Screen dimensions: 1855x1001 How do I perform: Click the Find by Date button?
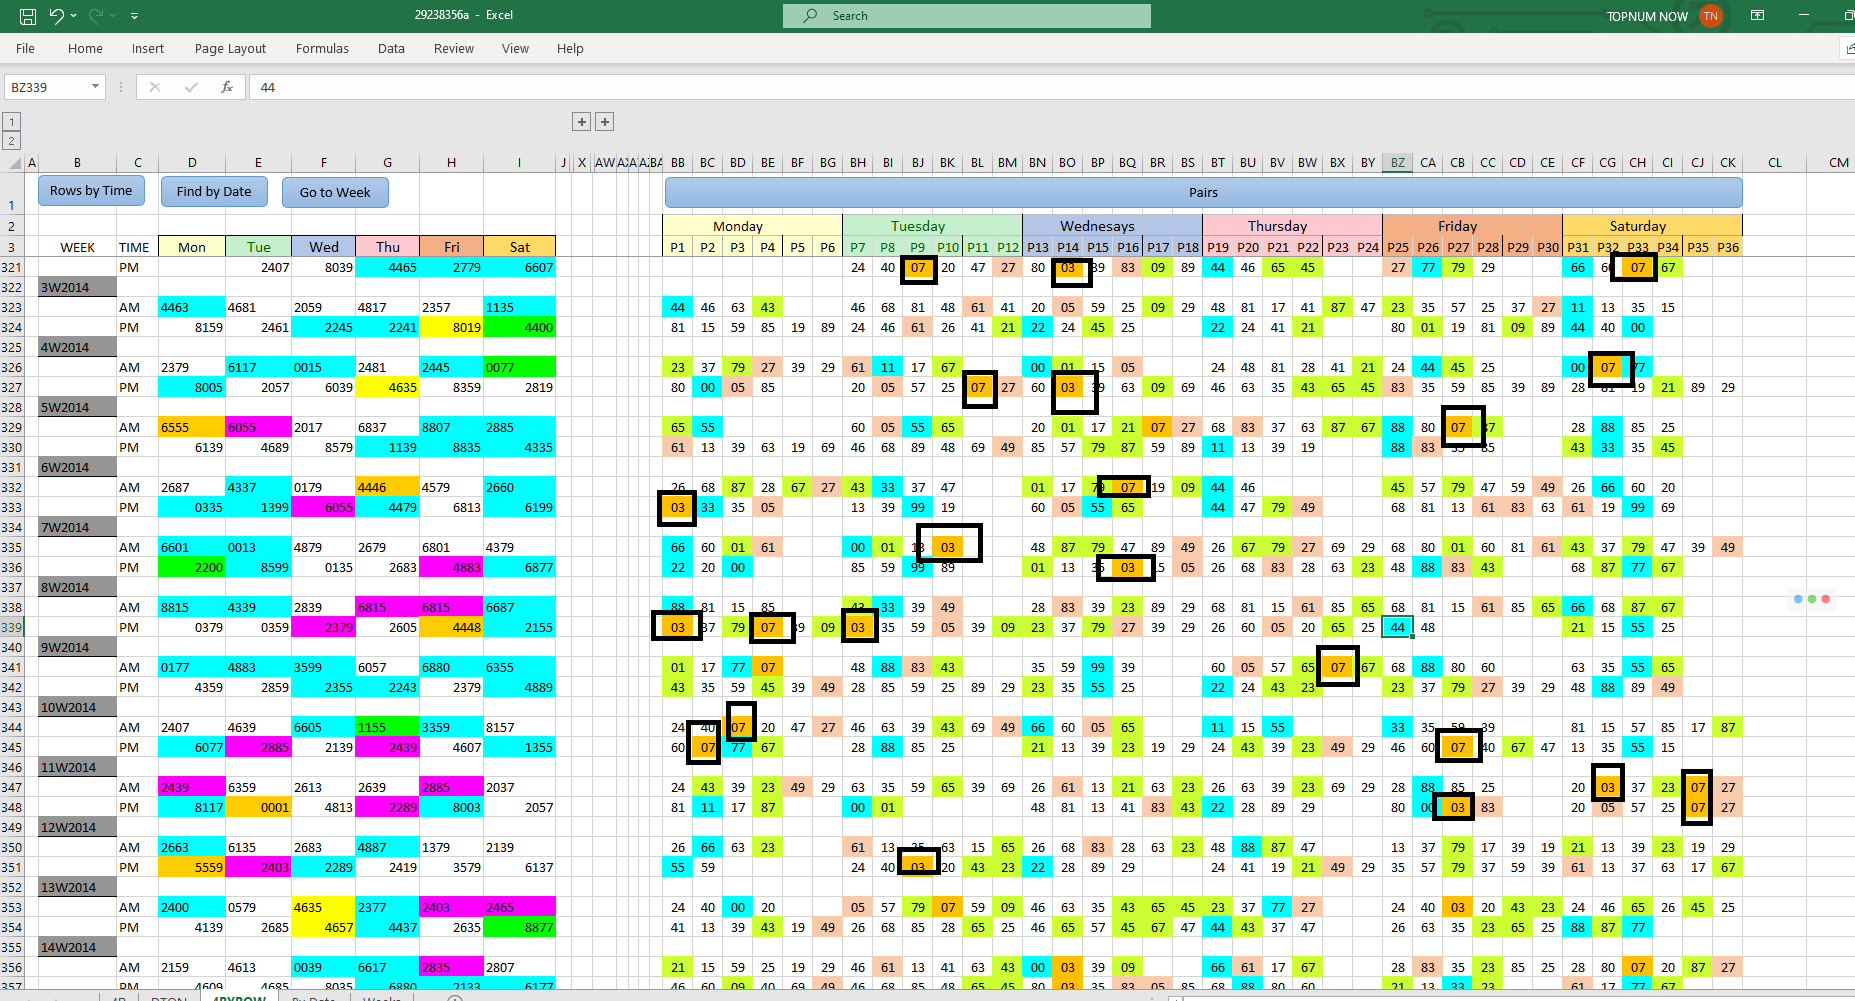[x=214, y=192]
